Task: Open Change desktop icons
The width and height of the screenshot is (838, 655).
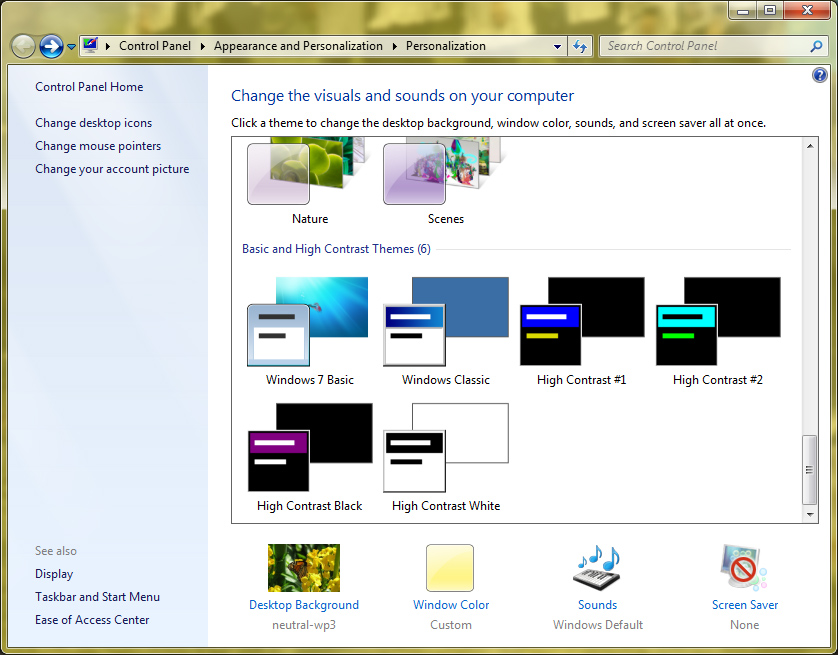Action: pos(94,123)
